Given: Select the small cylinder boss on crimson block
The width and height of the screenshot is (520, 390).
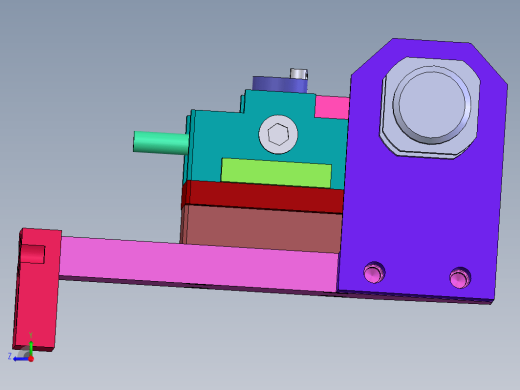Looking at the screenshot, I should [x=32, y=254].
